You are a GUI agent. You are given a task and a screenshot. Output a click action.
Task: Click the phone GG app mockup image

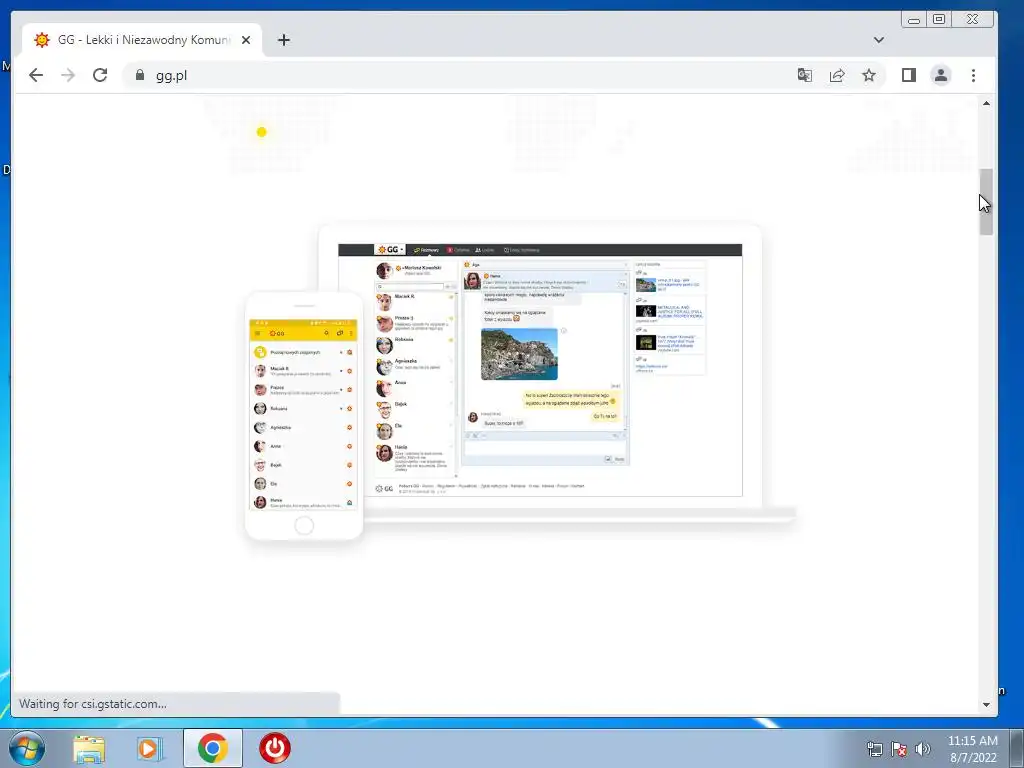[x=304, y=415]
